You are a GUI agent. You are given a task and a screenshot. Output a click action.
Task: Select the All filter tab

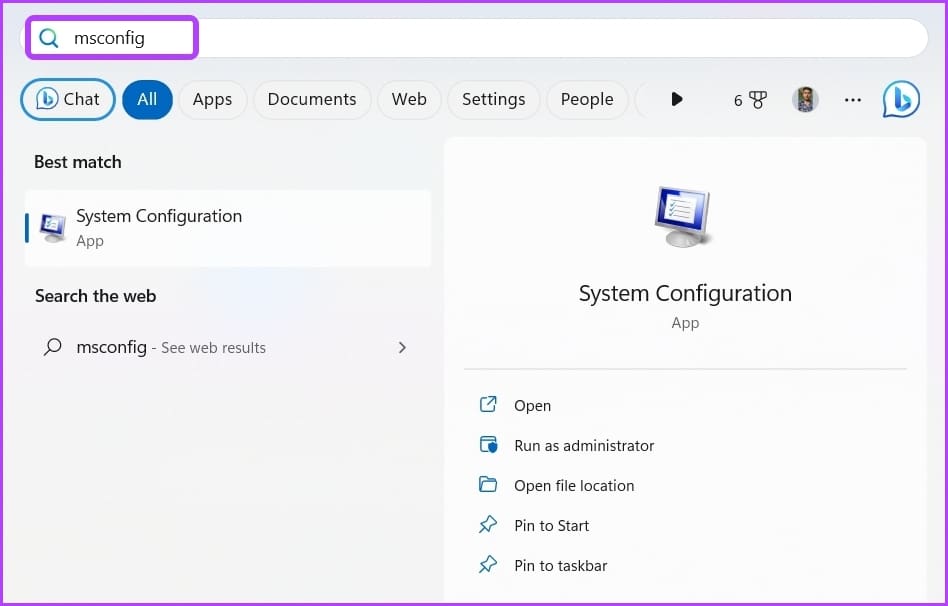pyautogui.click(x=147, y=99)
